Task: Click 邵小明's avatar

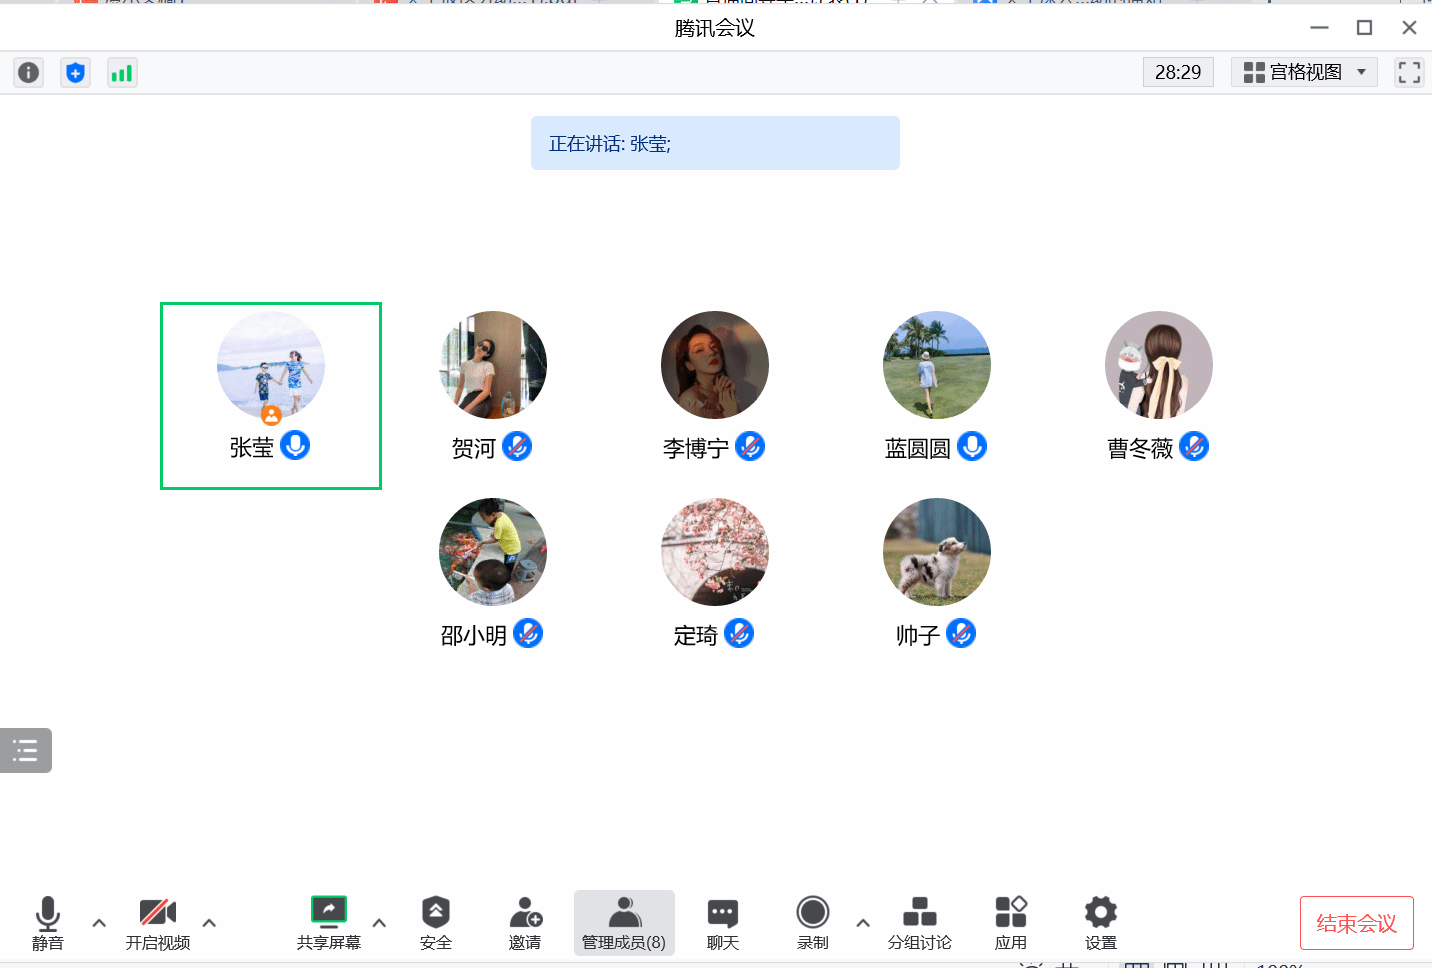Action: pos(493,552)
